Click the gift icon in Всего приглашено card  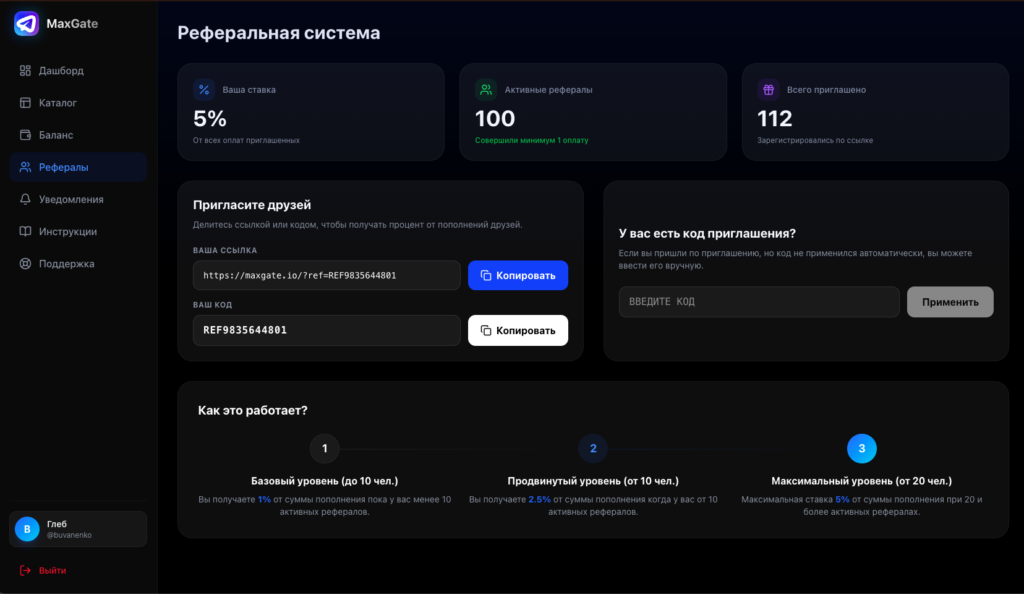768,89
